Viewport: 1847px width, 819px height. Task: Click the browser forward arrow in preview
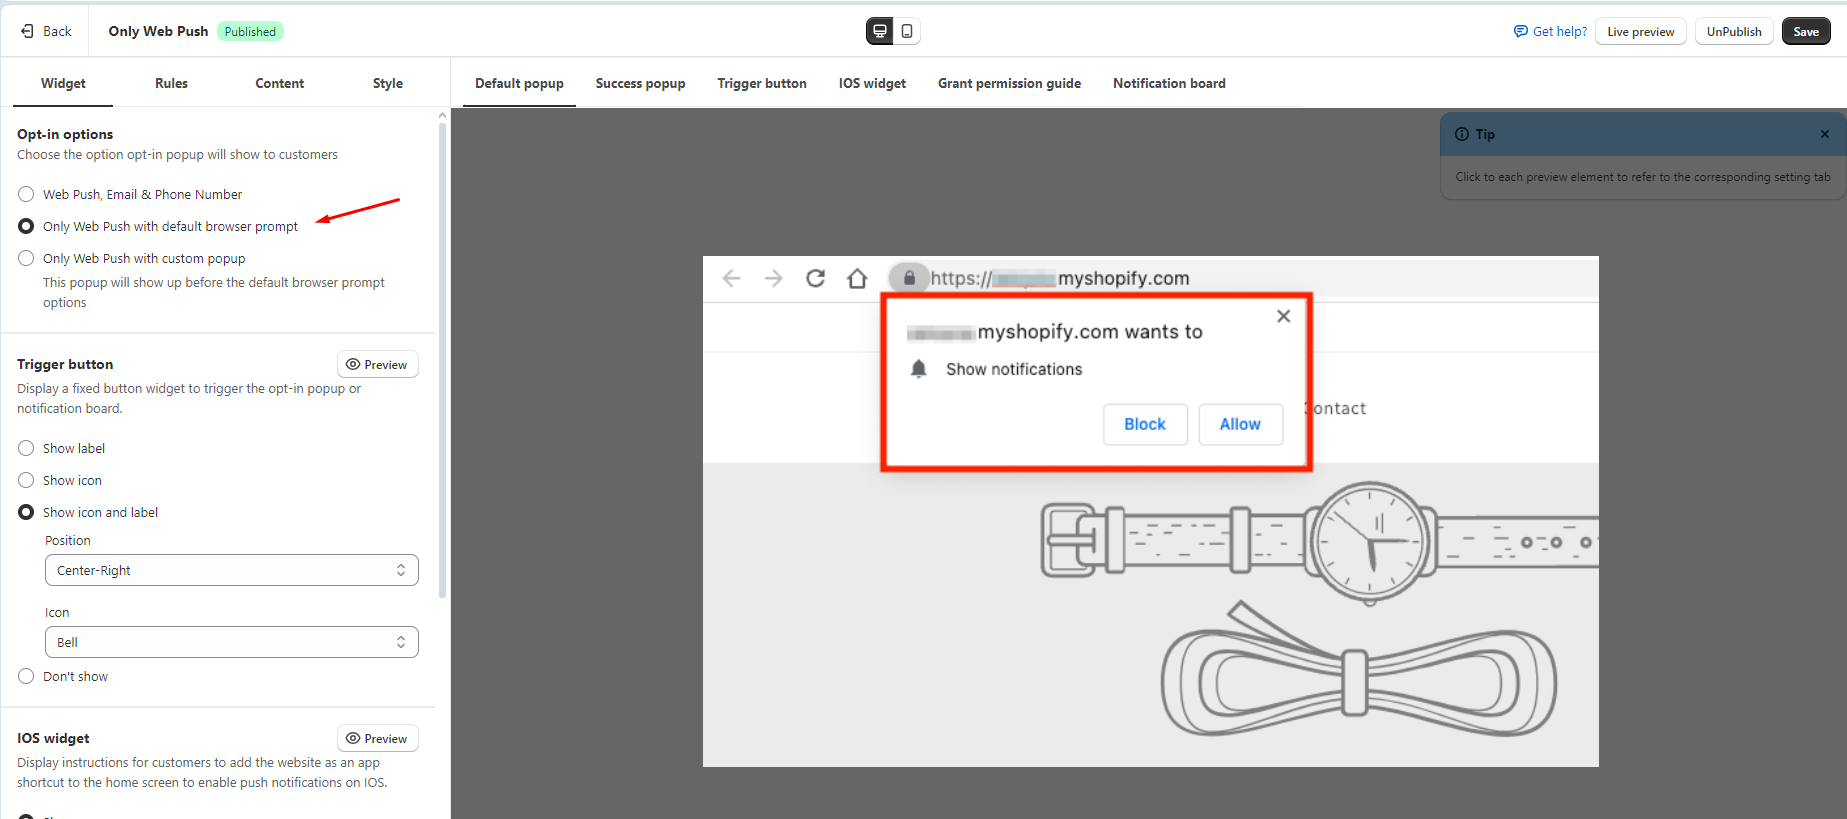[773, 278]
